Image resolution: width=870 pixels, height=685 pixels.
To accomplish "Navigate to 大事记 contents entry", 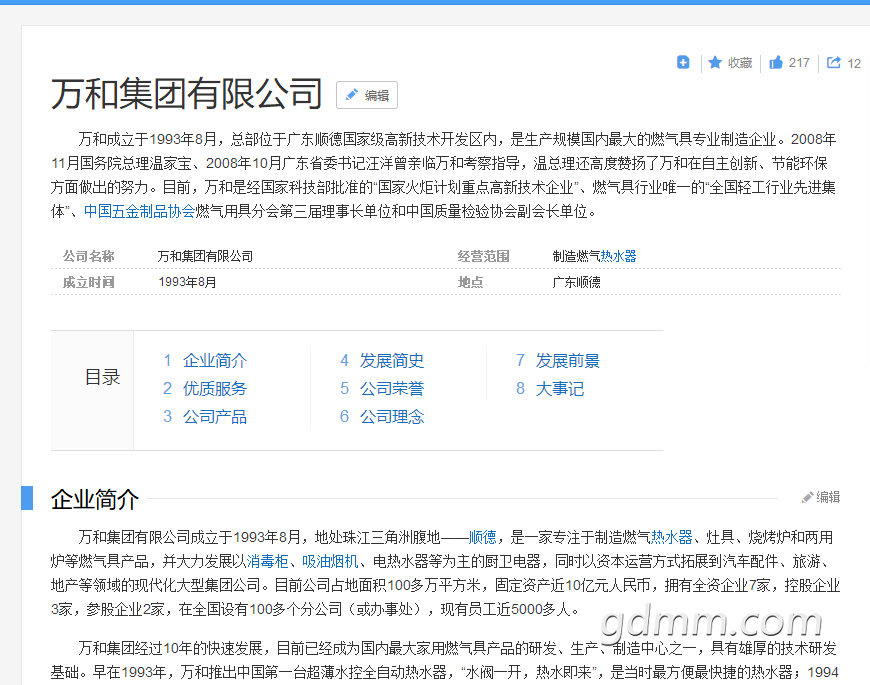I will (559, 388).
